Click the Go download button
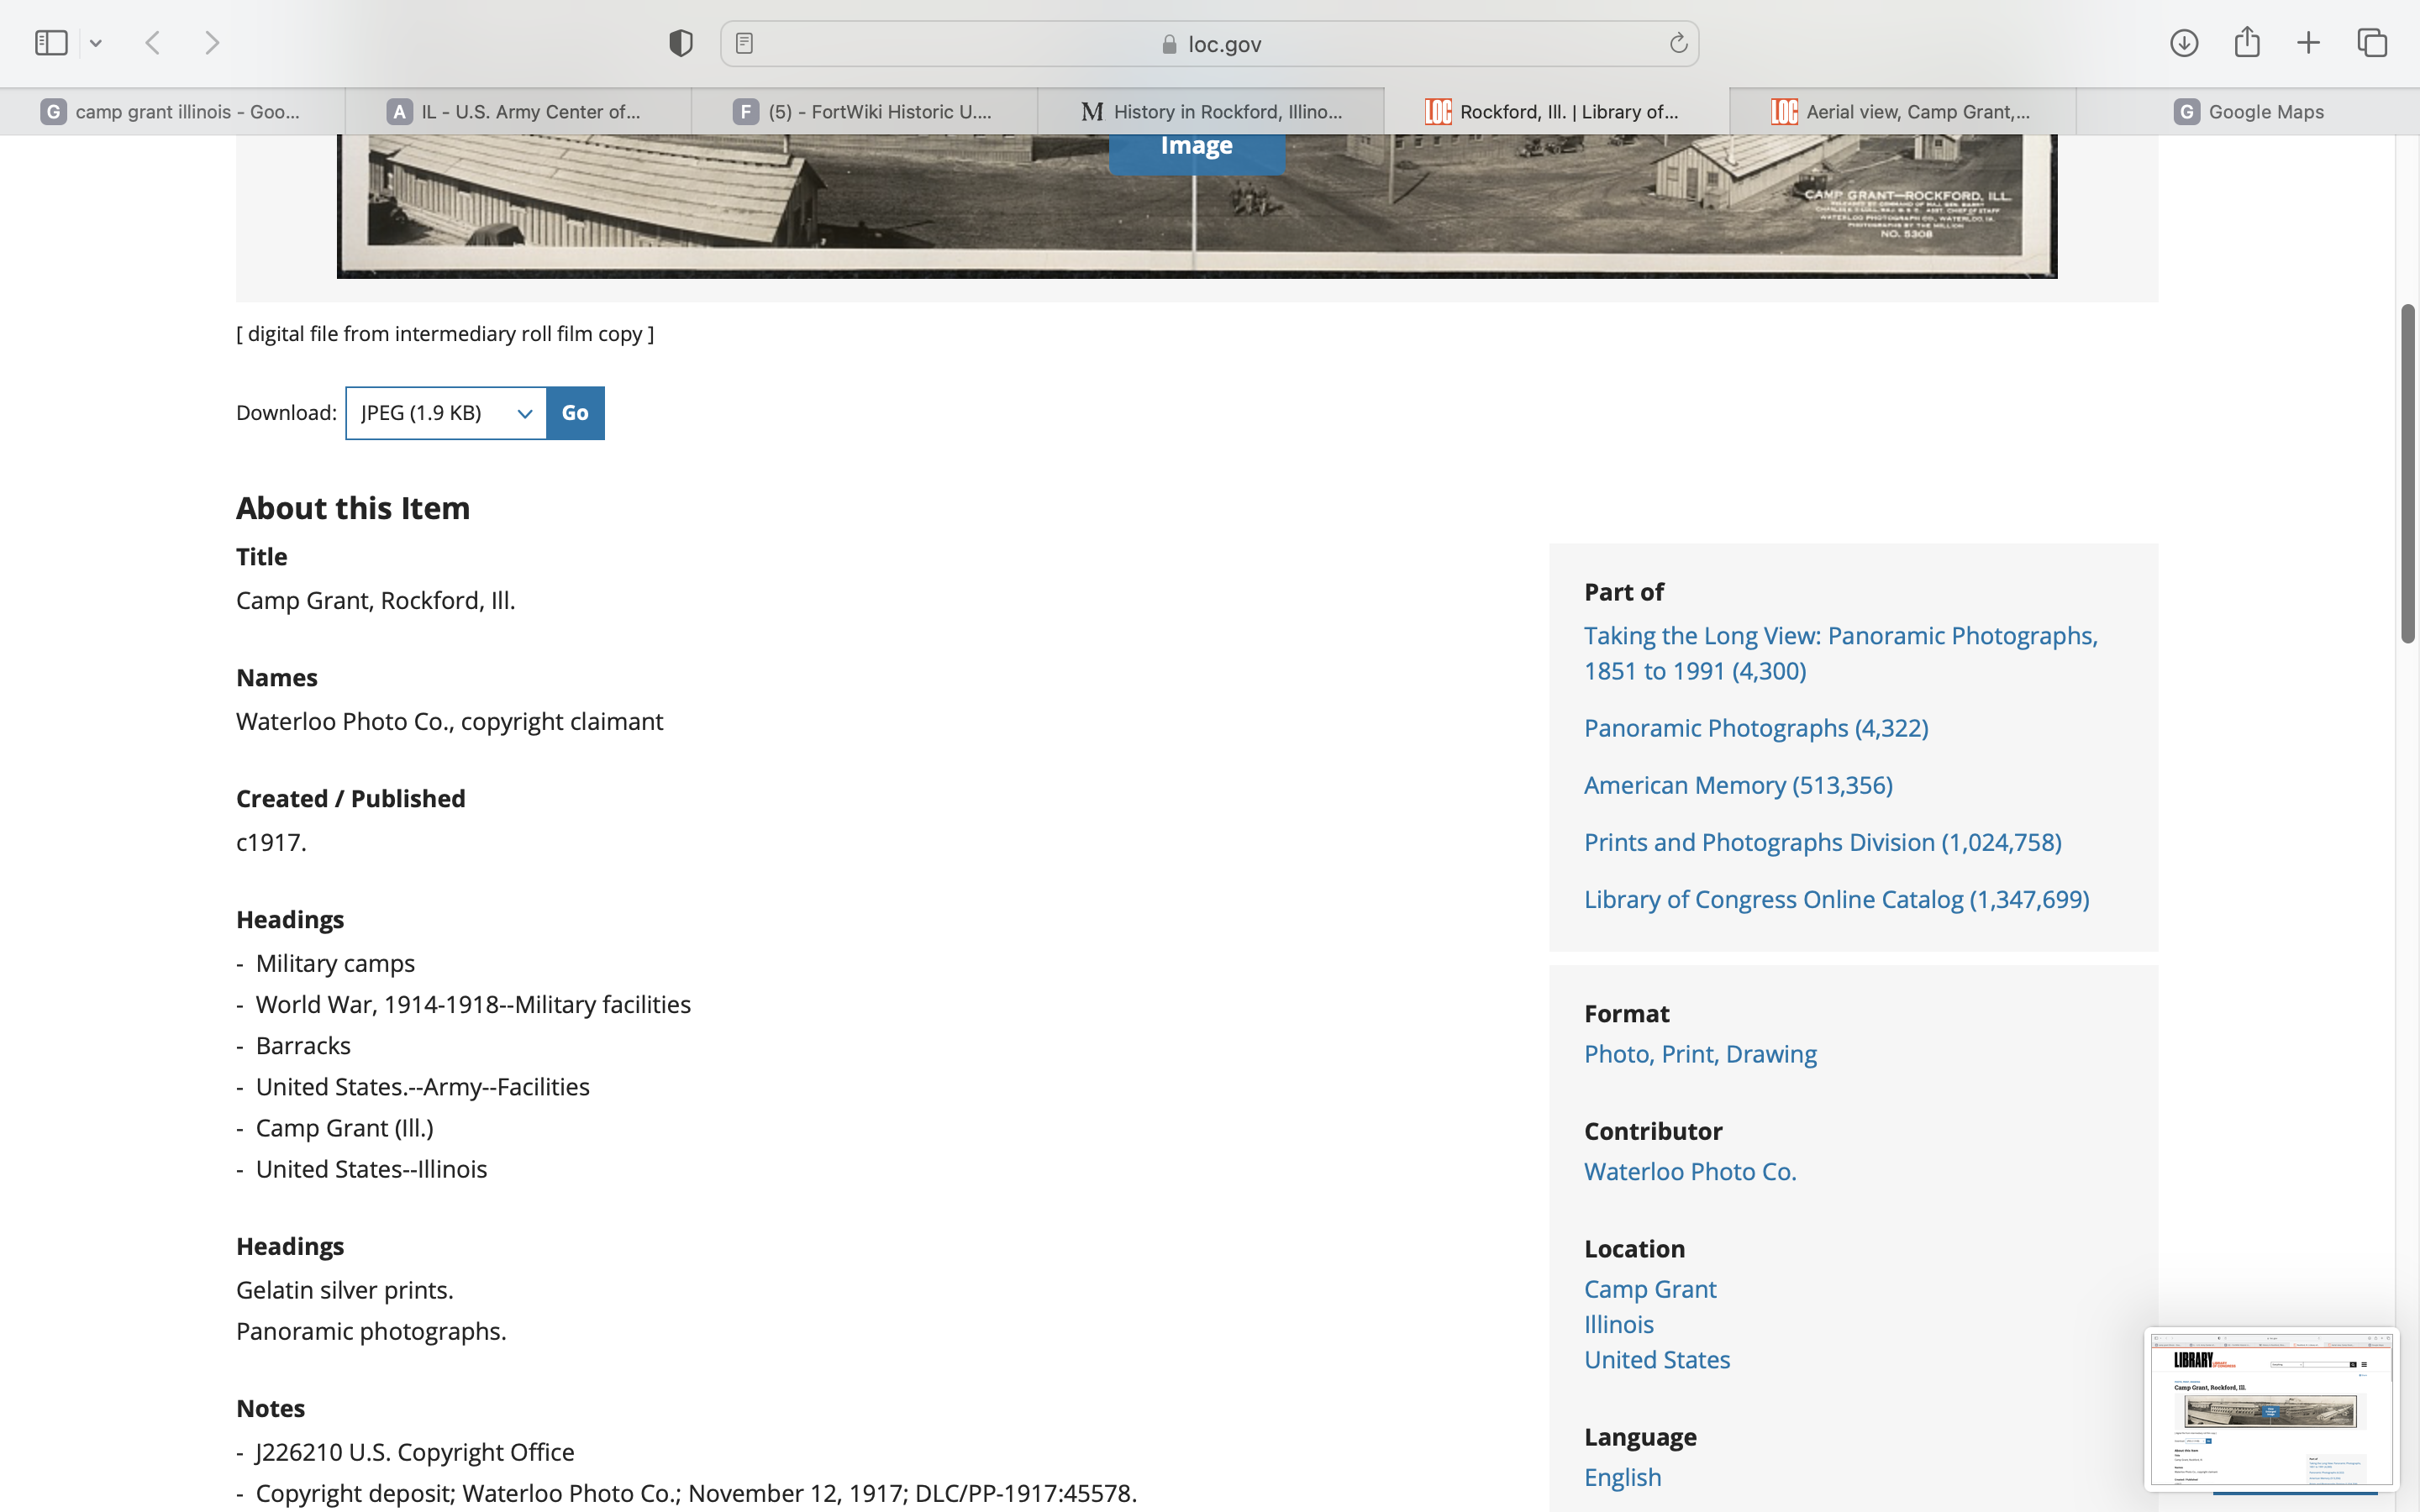 tap(575, 413)
